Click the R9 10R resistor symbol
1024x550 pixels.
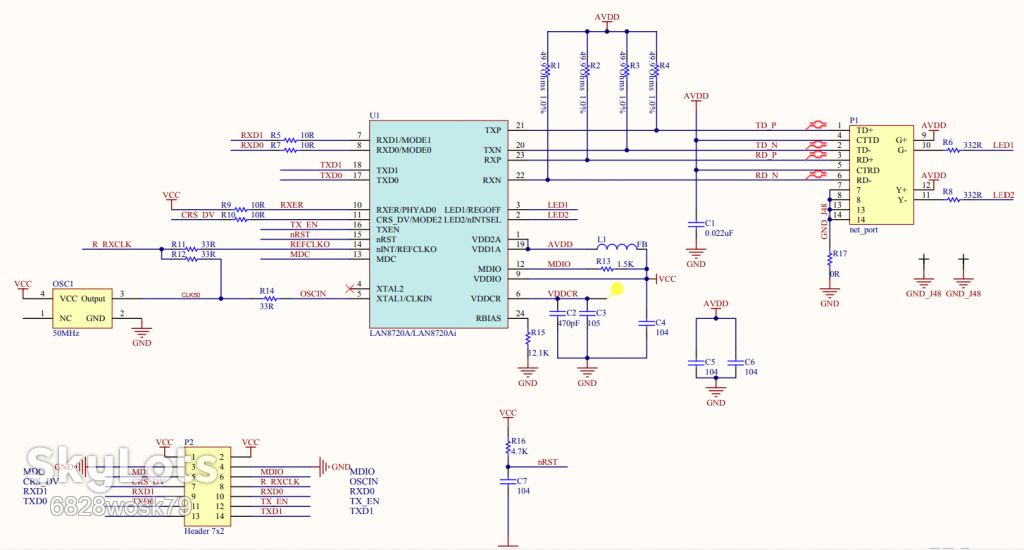[241, 210]
